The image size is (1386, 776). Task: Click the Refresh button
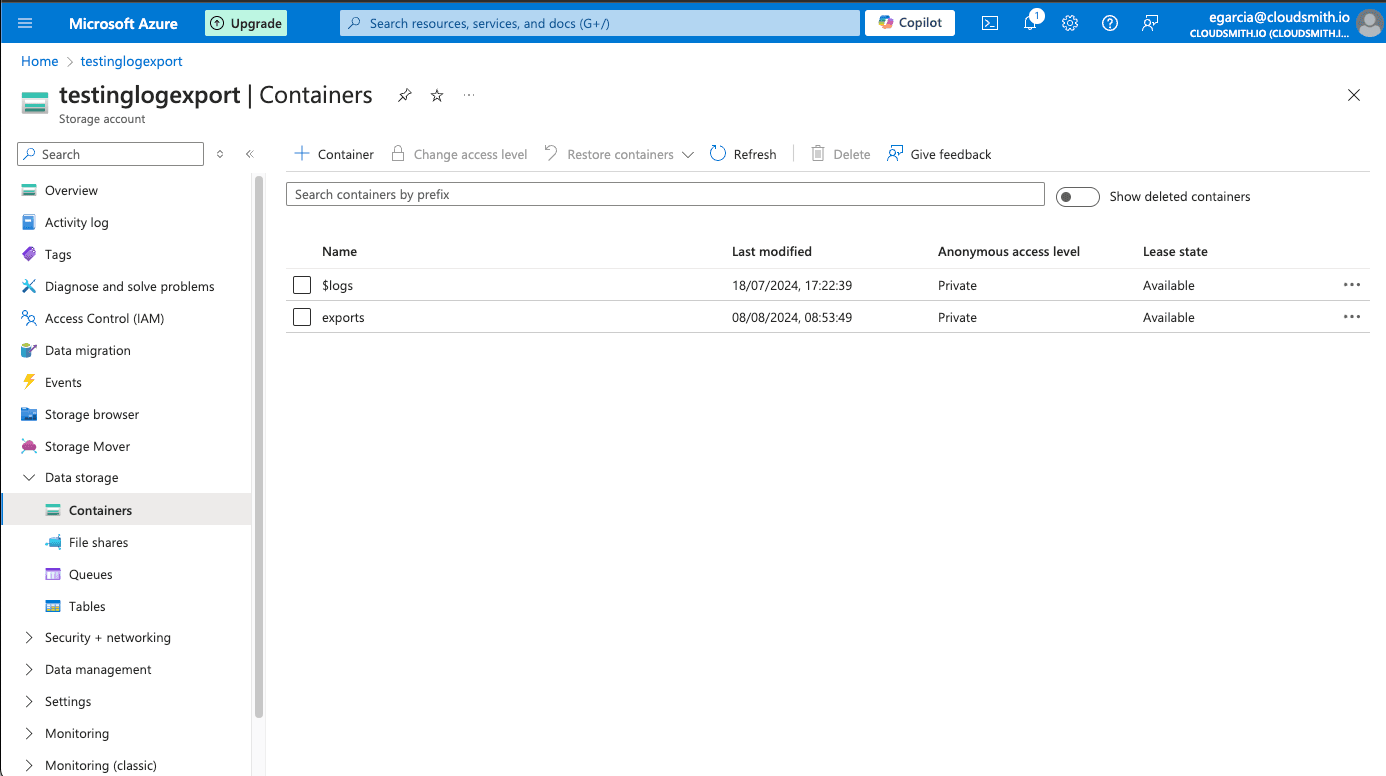click(x=743, y=154)
